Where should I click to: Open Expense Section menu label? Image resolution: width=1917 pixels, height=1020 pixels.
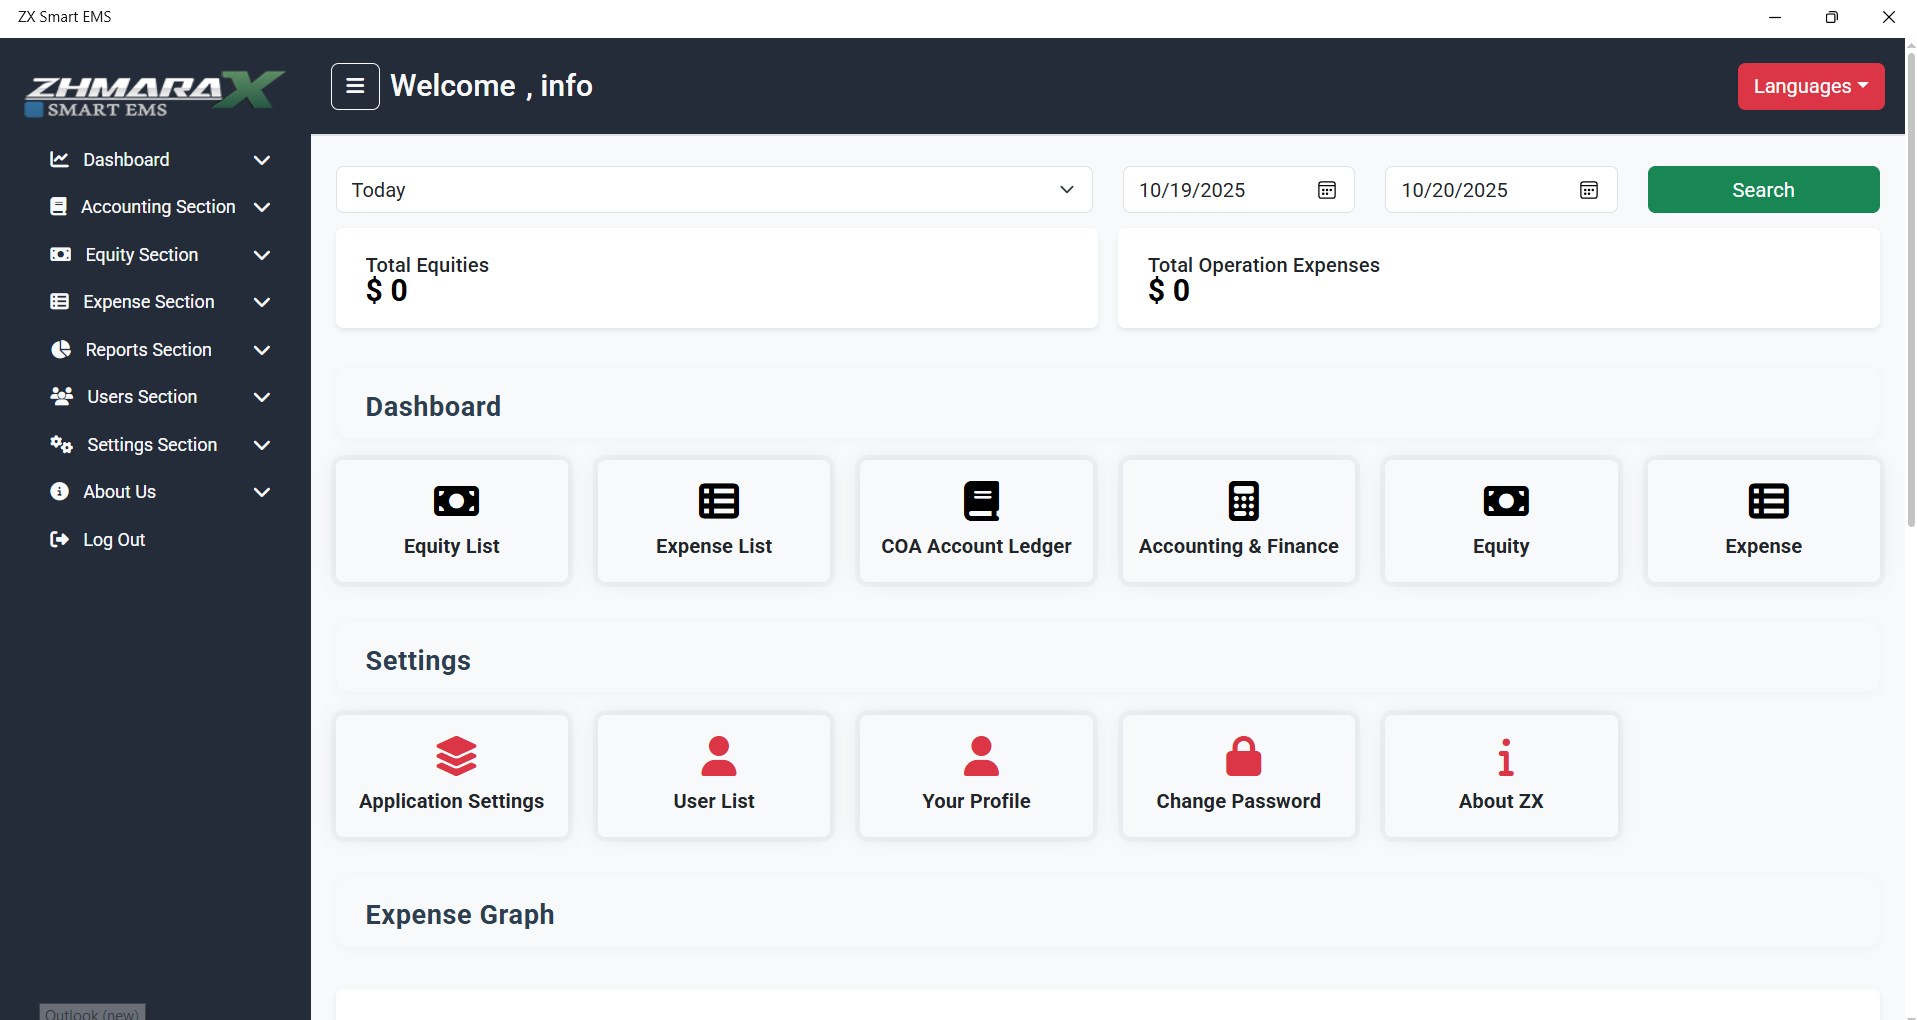point(149,302)
